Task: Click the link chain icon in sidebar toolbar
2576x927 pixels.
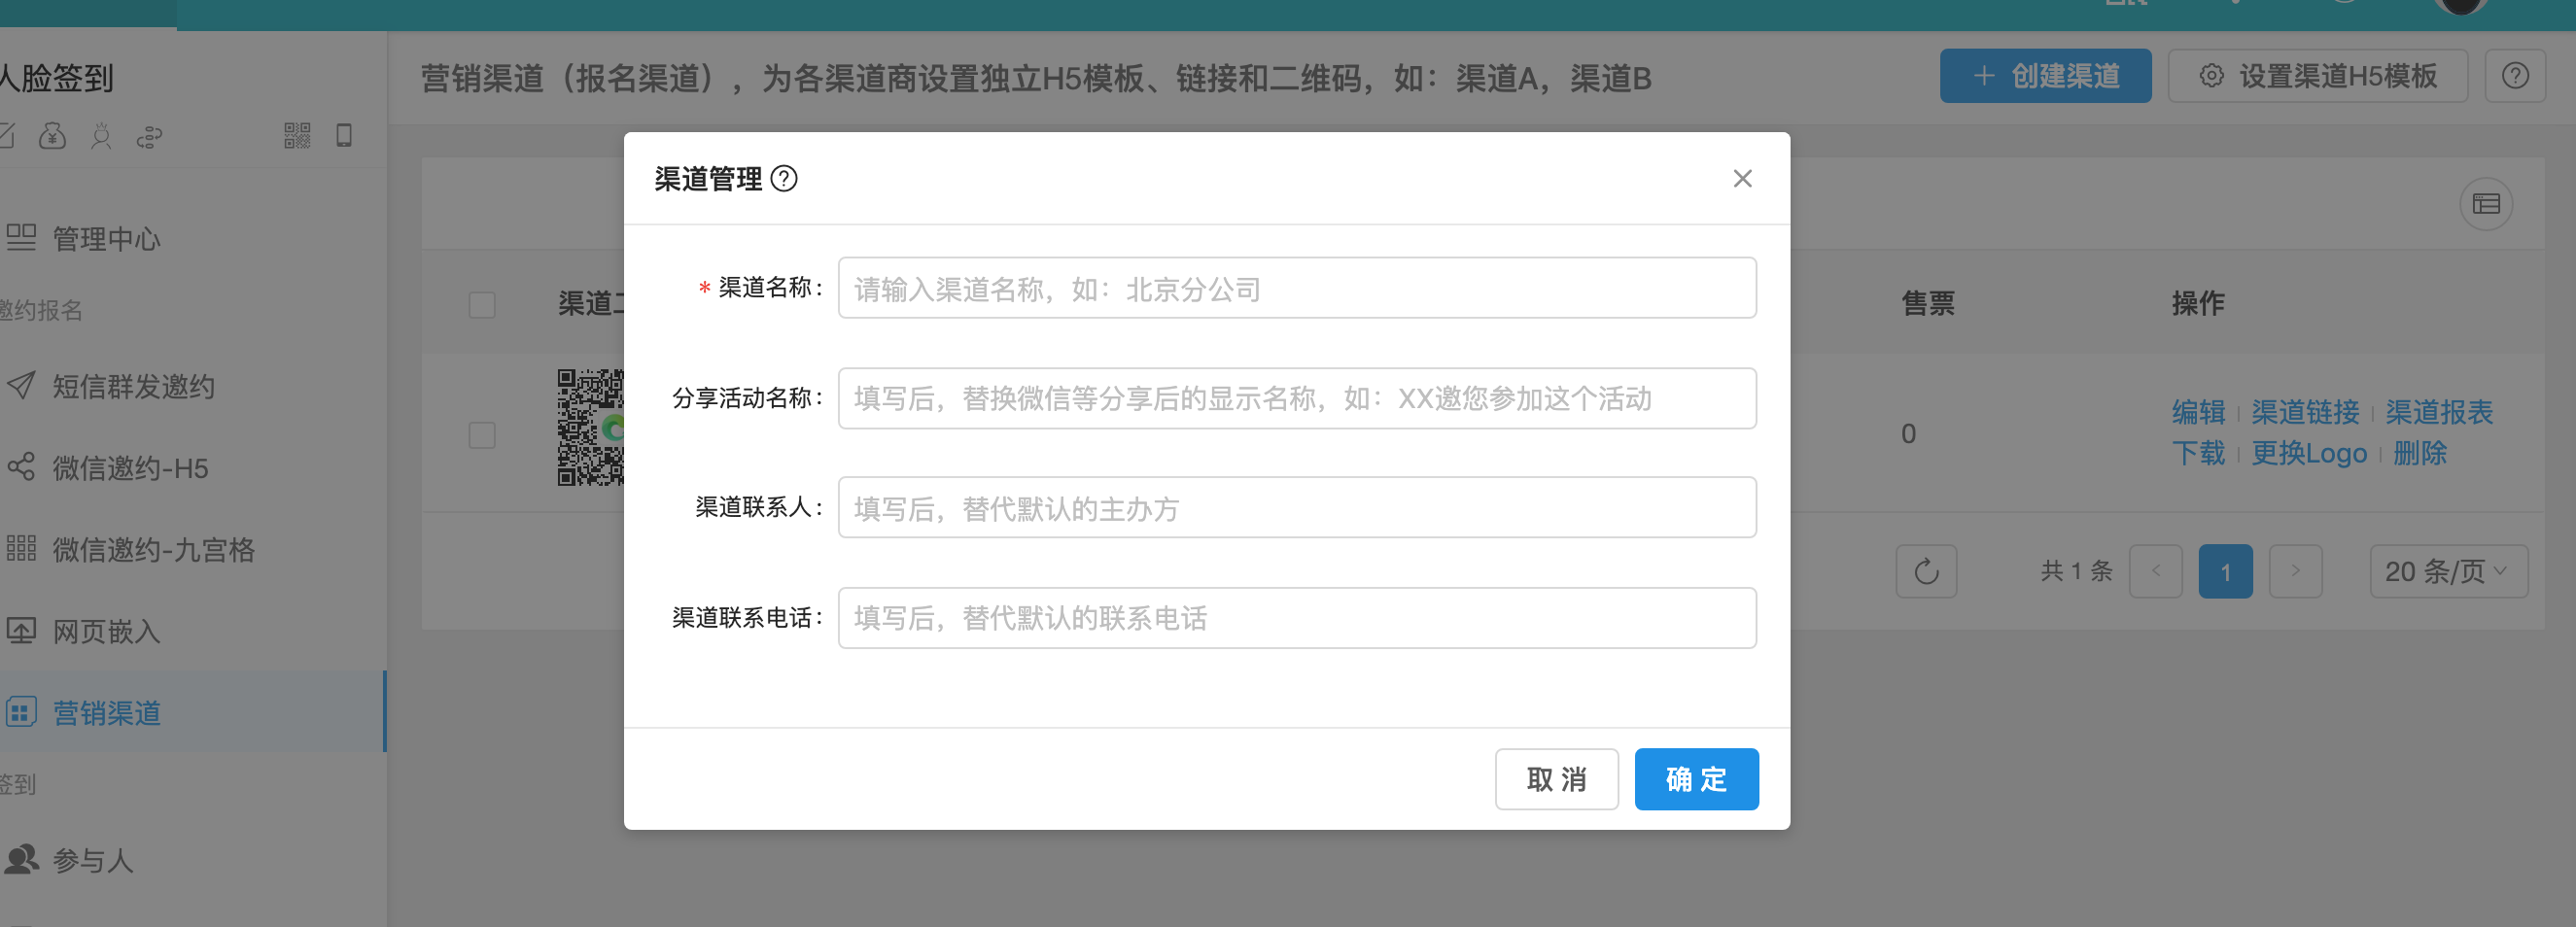Action: tap(149, 136)
